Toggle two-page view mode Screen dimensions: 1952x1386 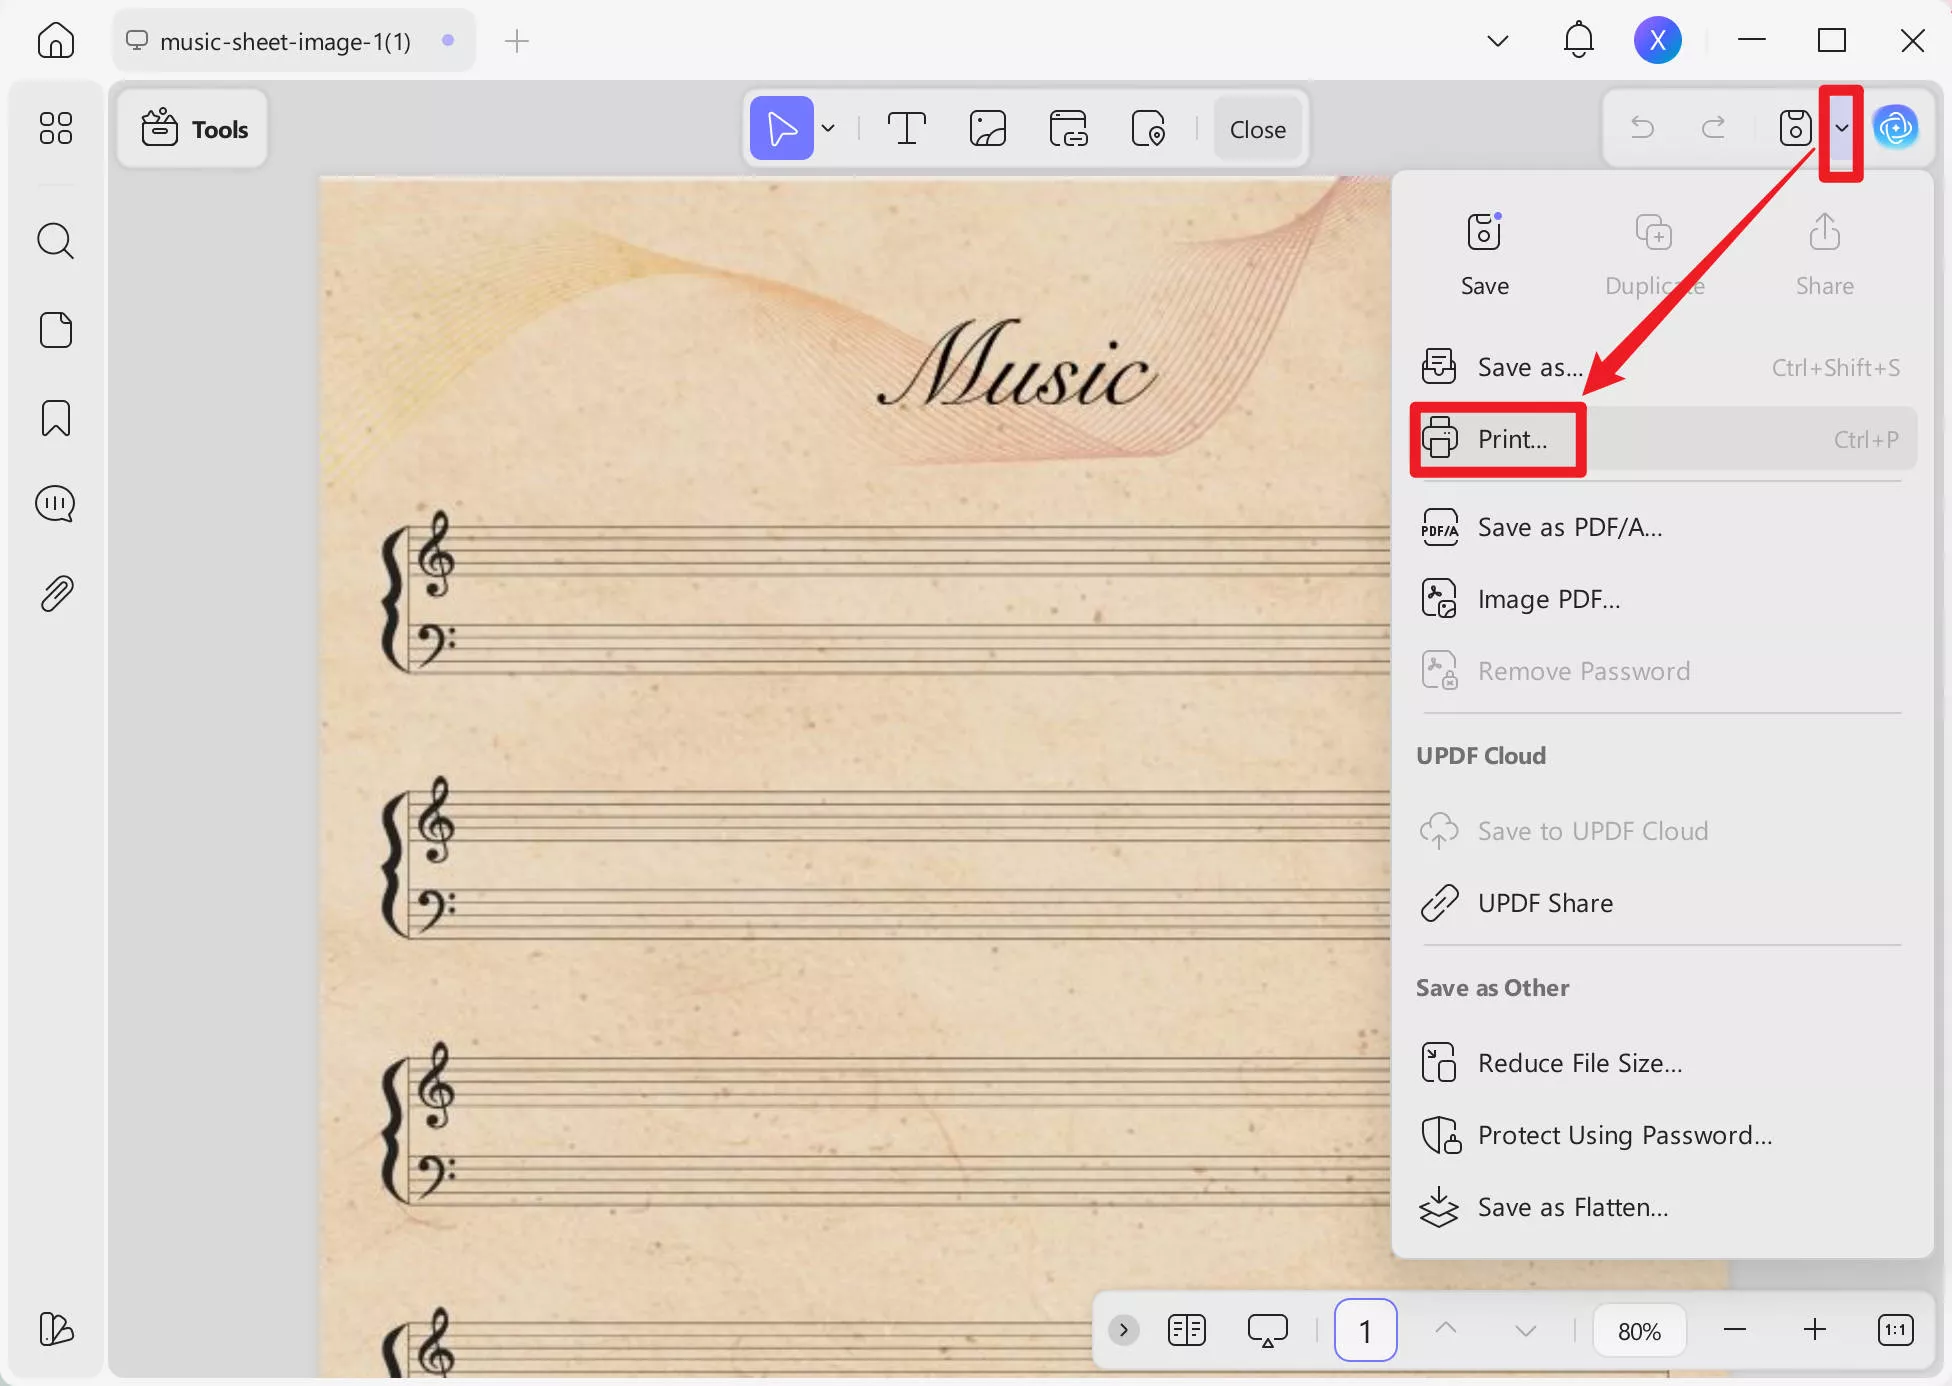1186,1330
